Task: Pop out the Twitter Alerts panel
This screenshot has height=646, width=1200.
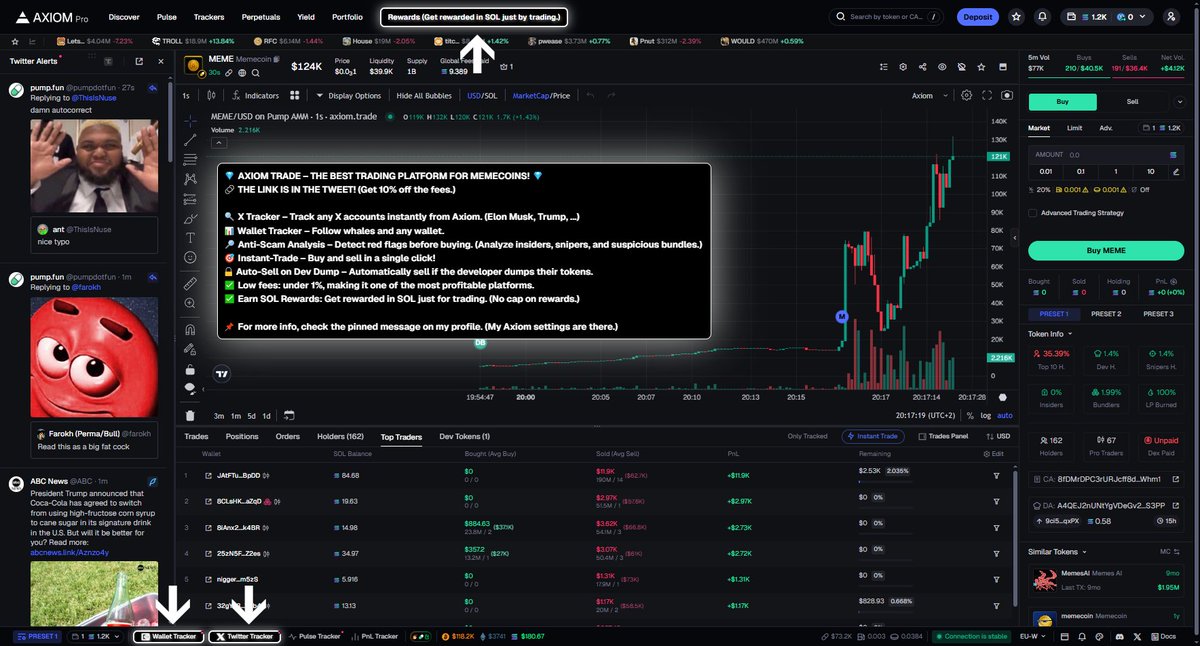Action: tap(138, 61)
